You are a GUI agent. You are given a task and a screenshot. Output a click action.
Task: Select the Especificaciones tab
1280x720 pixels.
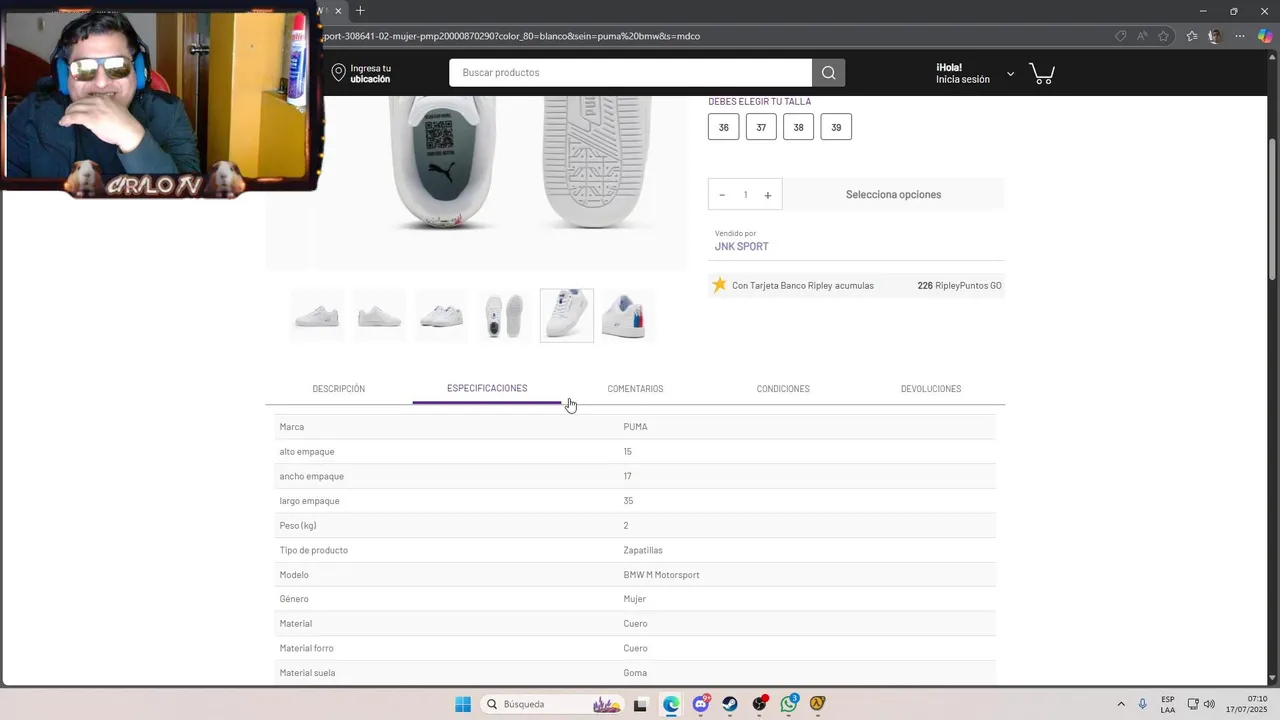point(487,388)
